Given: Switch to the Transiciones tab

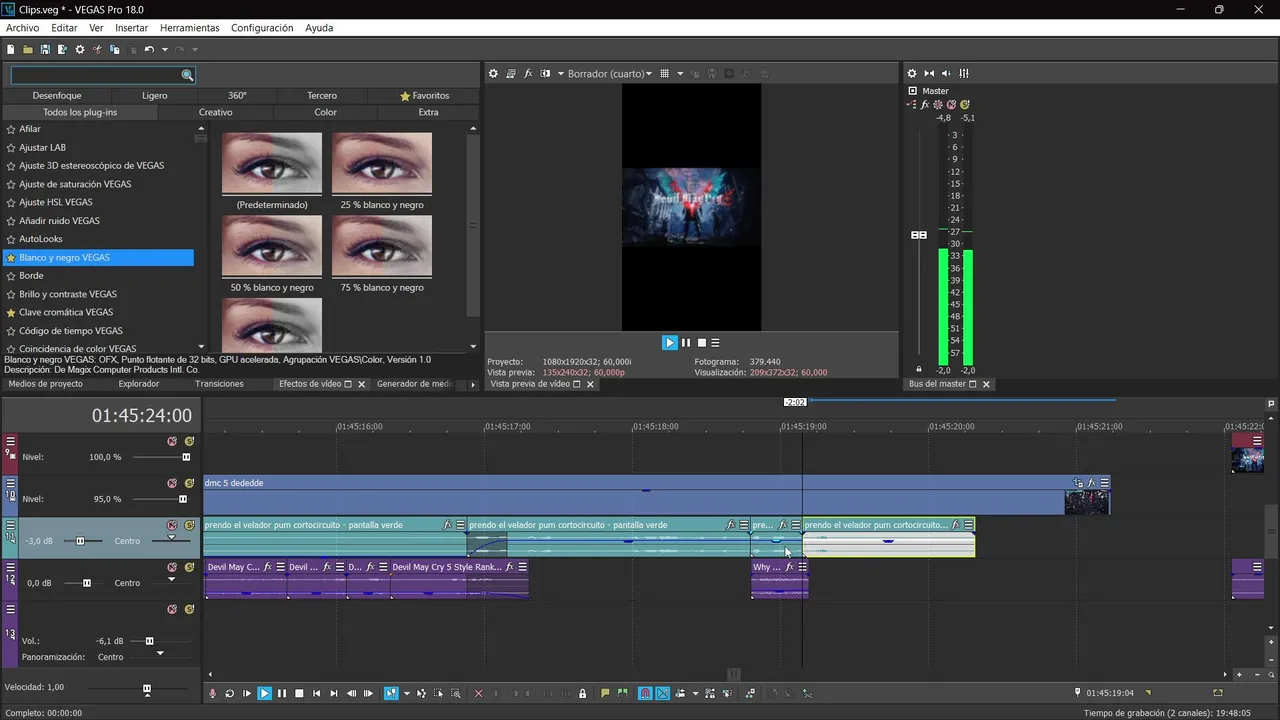Looking at the screenshot, I should (219, 384).
